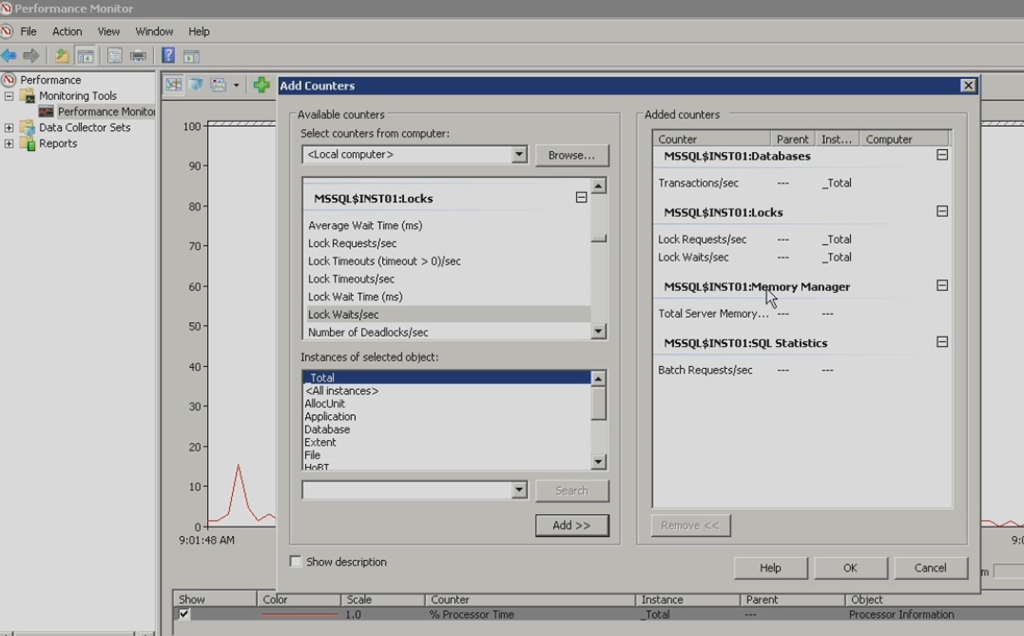Toggle Show/Hide Console Tree toolbar icon

tap(86, 56)
